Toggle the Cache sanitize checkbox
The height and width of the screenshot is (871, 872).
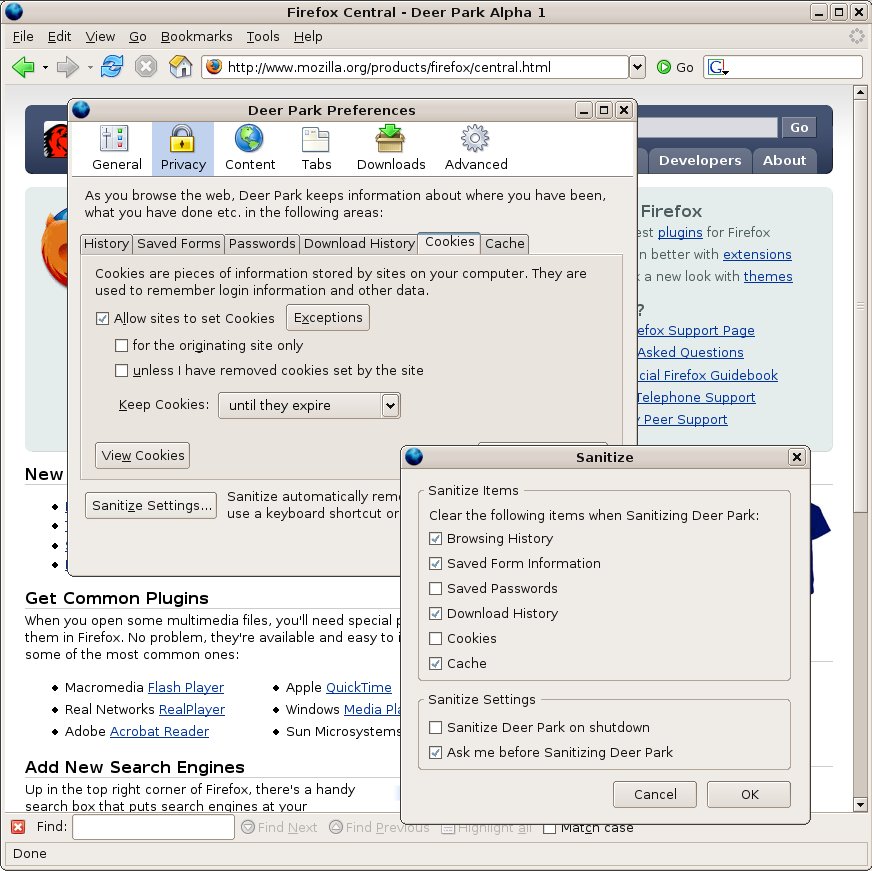coord(435,664)
